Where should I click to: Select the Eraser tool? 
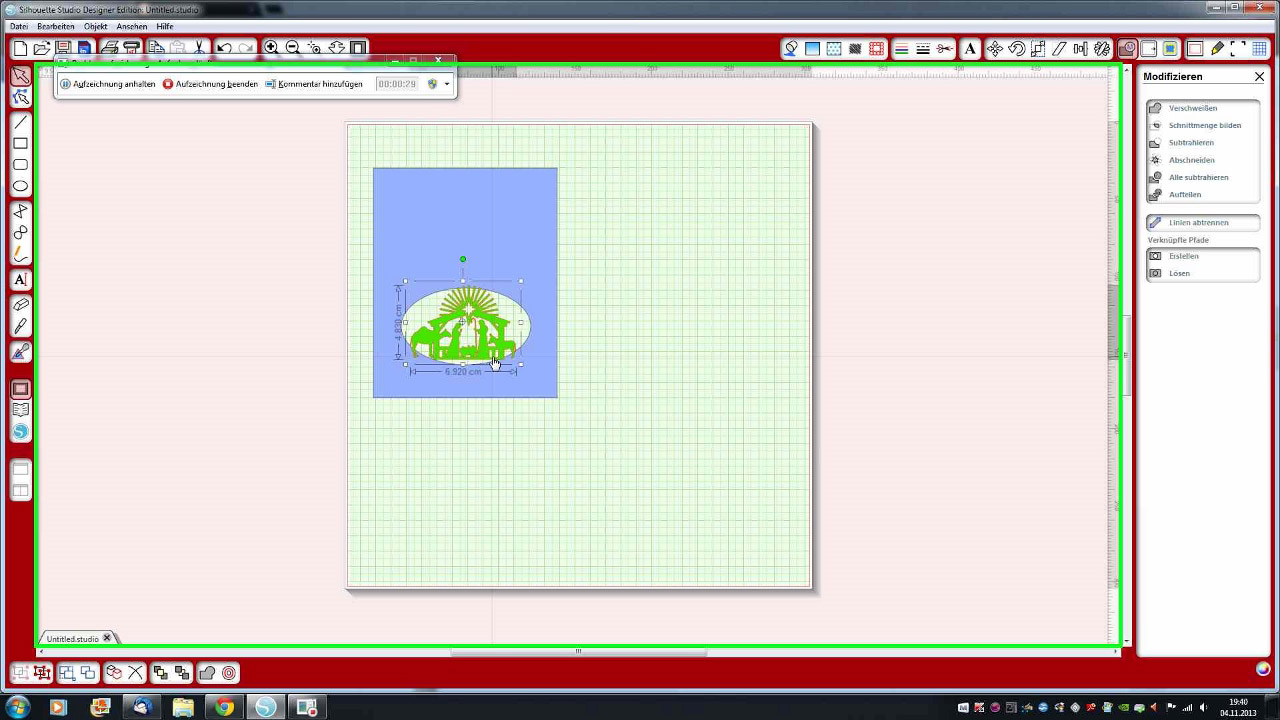point(20,305)
